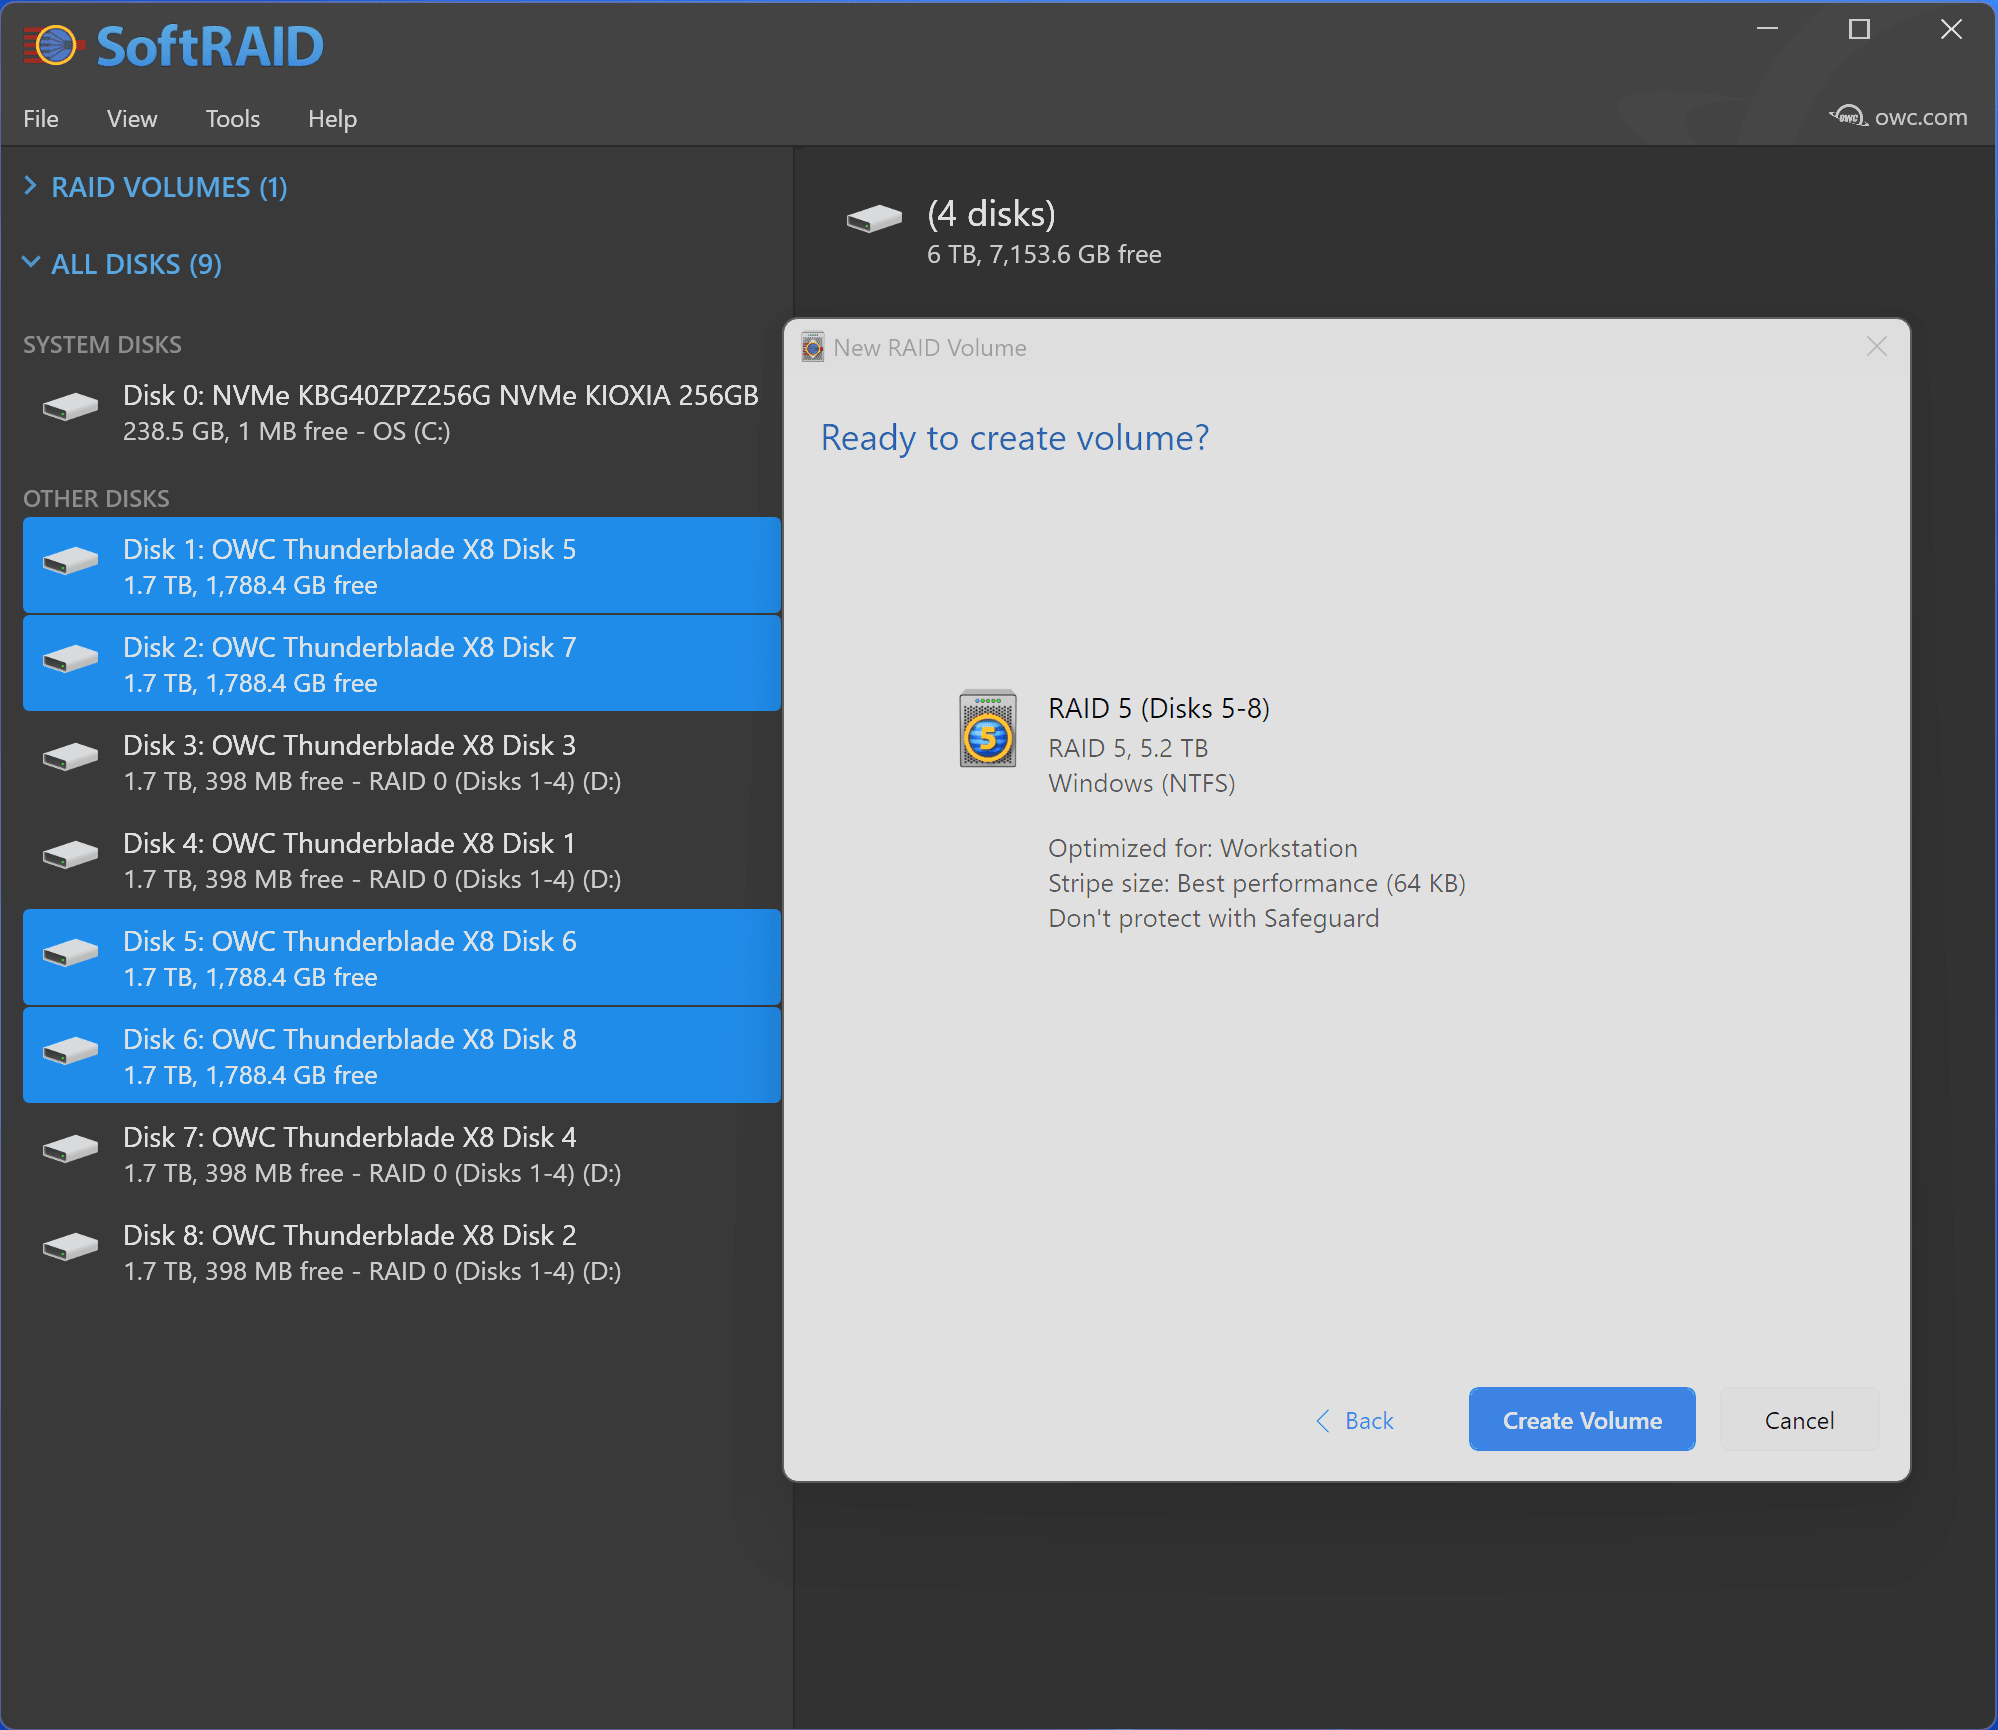
Task: Click the Disk 7 drive icon
Action: pyautogui.click(x=70, y=1149)
